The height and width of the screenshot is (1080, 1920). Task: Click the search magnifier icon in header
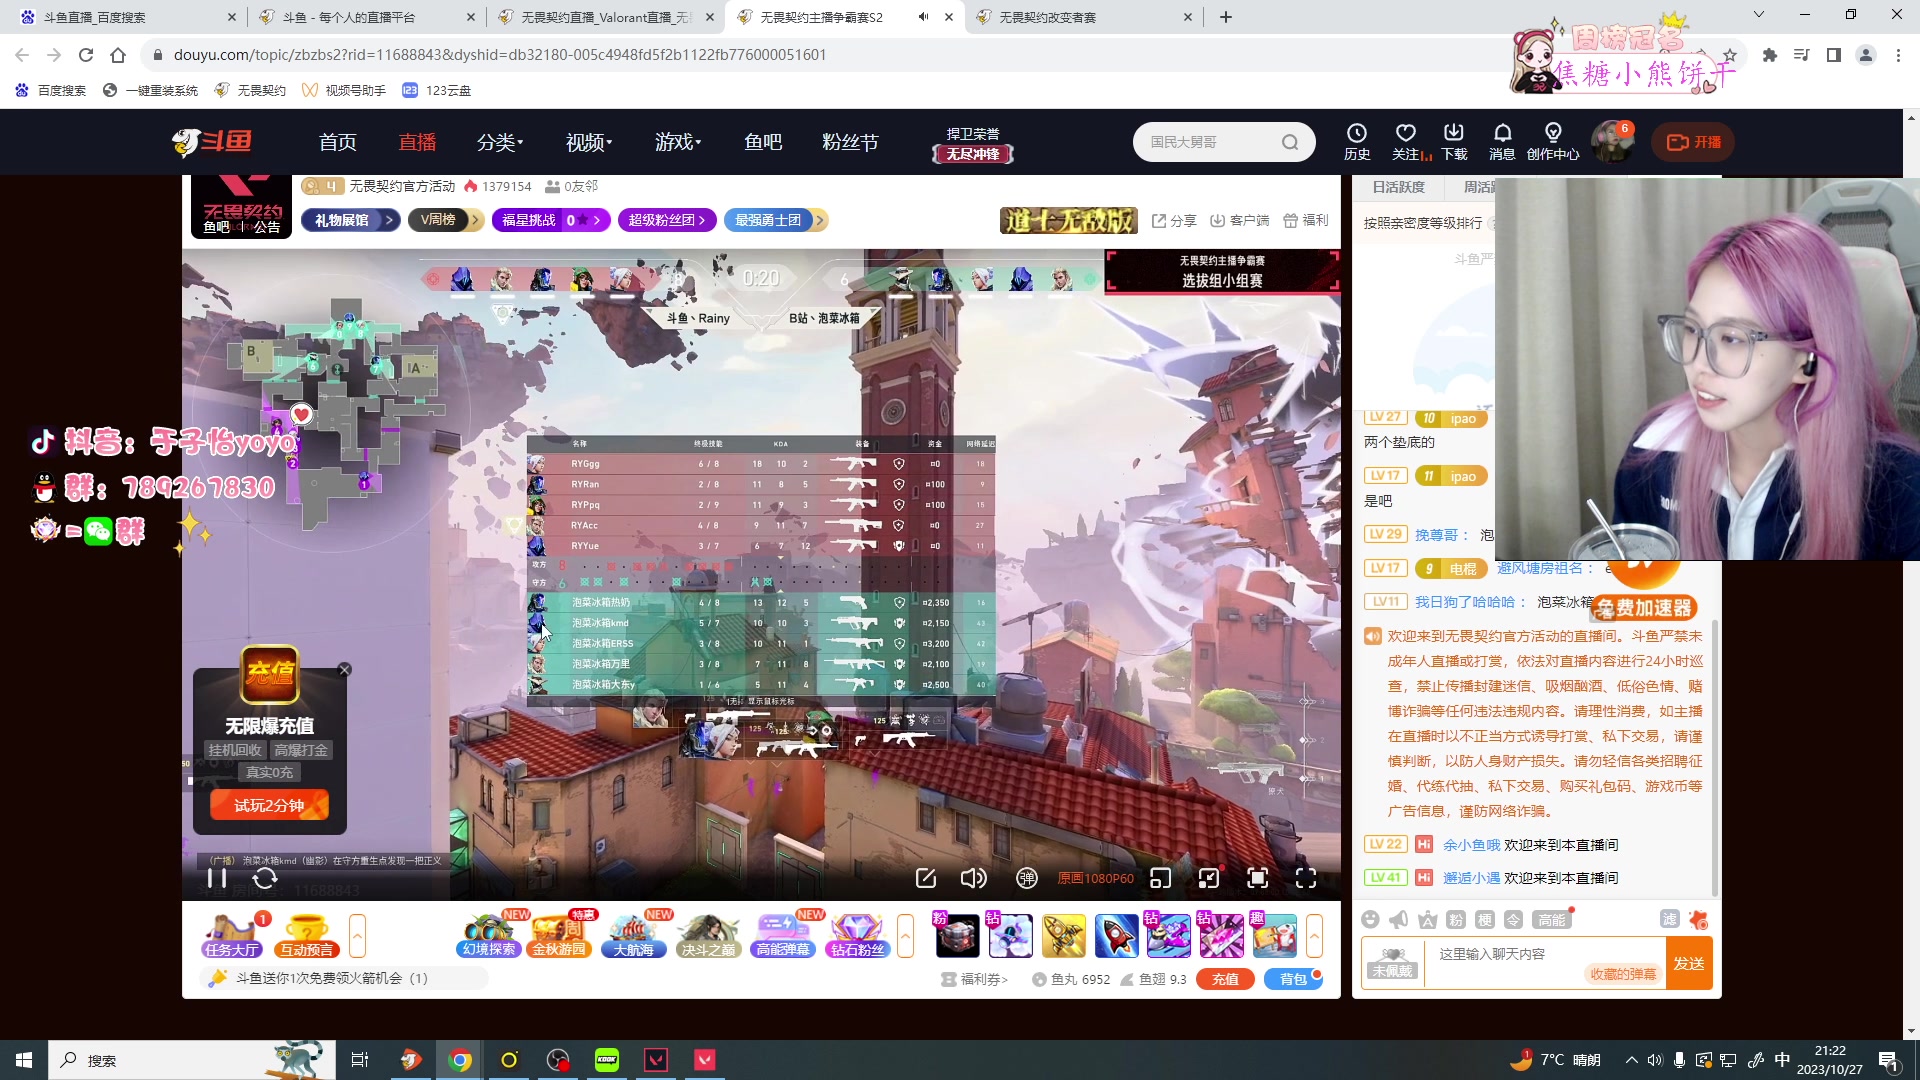1290,142
